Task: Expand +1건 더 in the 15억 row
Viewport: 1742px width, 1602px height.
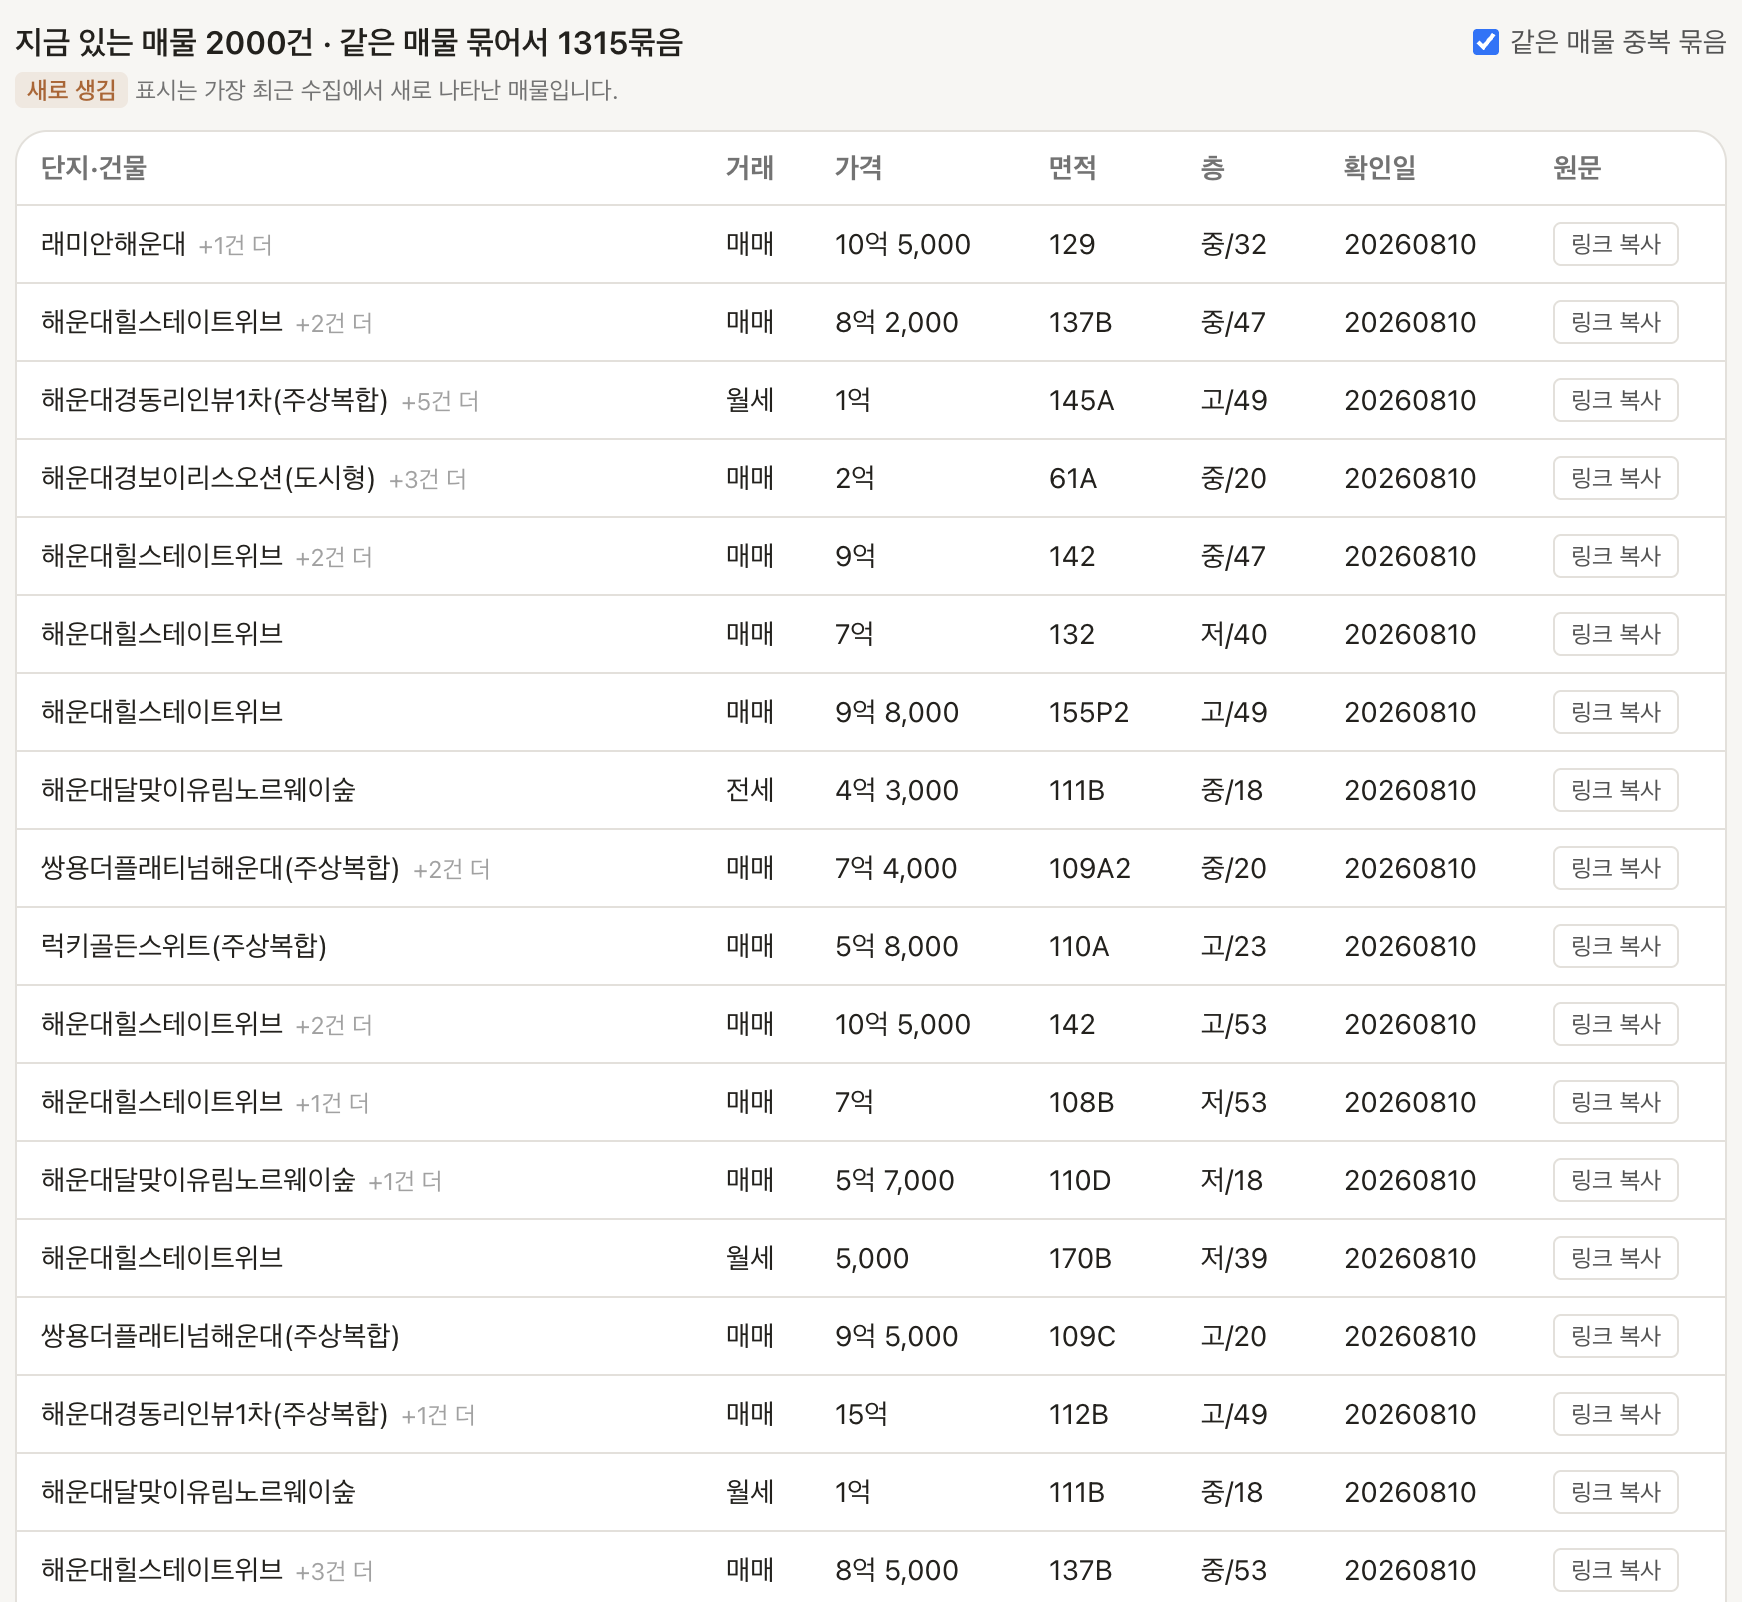Action: [438, 1416]
